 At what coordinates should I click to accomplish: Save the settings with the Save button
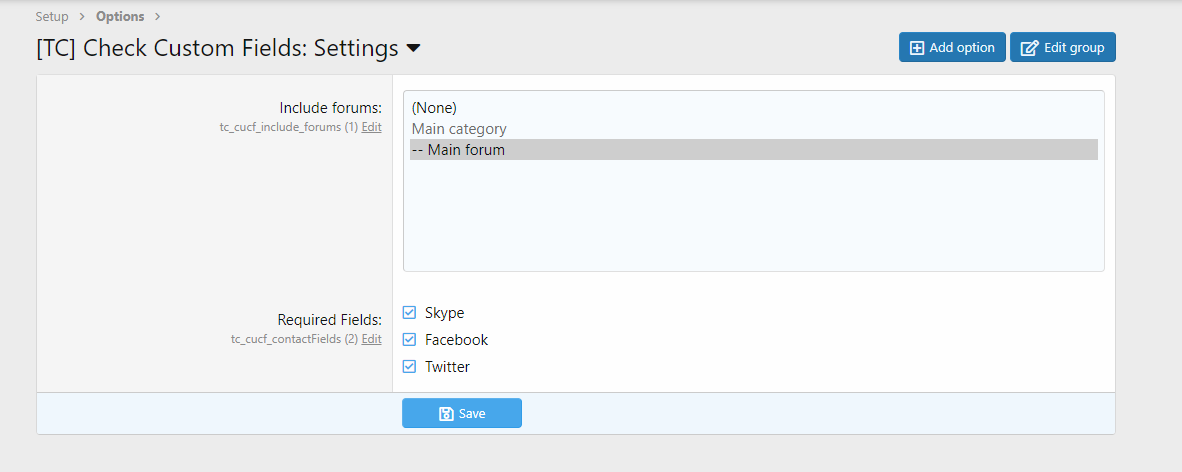pos(462,414)
